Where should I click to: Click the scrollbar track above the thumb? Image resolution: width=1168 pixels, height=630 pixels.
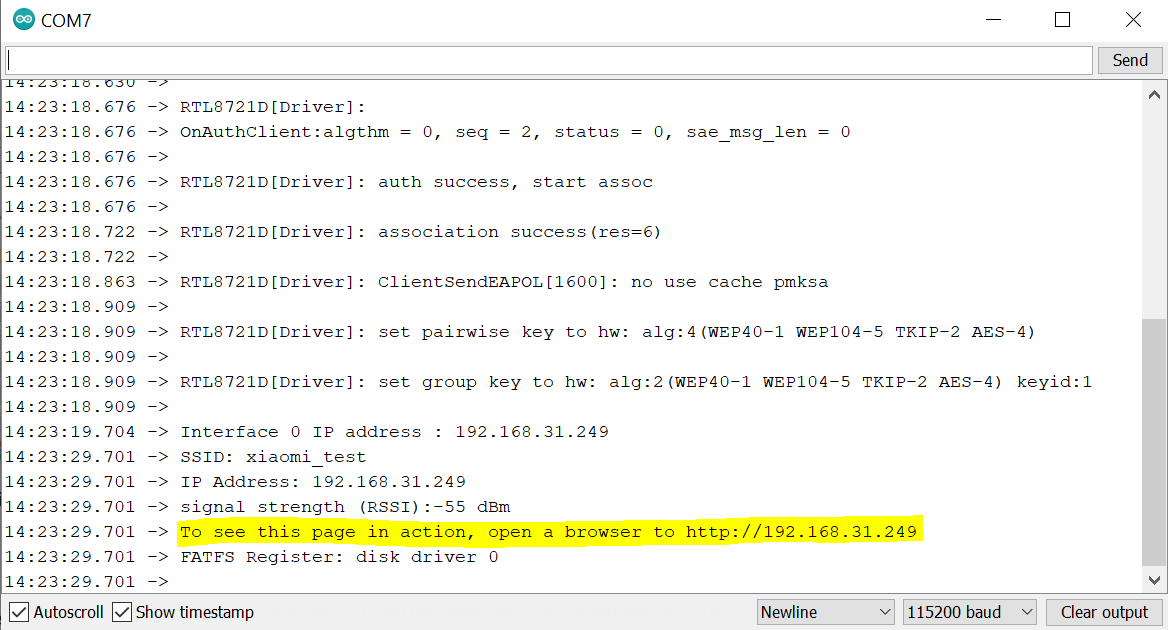[x=1154, y=212]
